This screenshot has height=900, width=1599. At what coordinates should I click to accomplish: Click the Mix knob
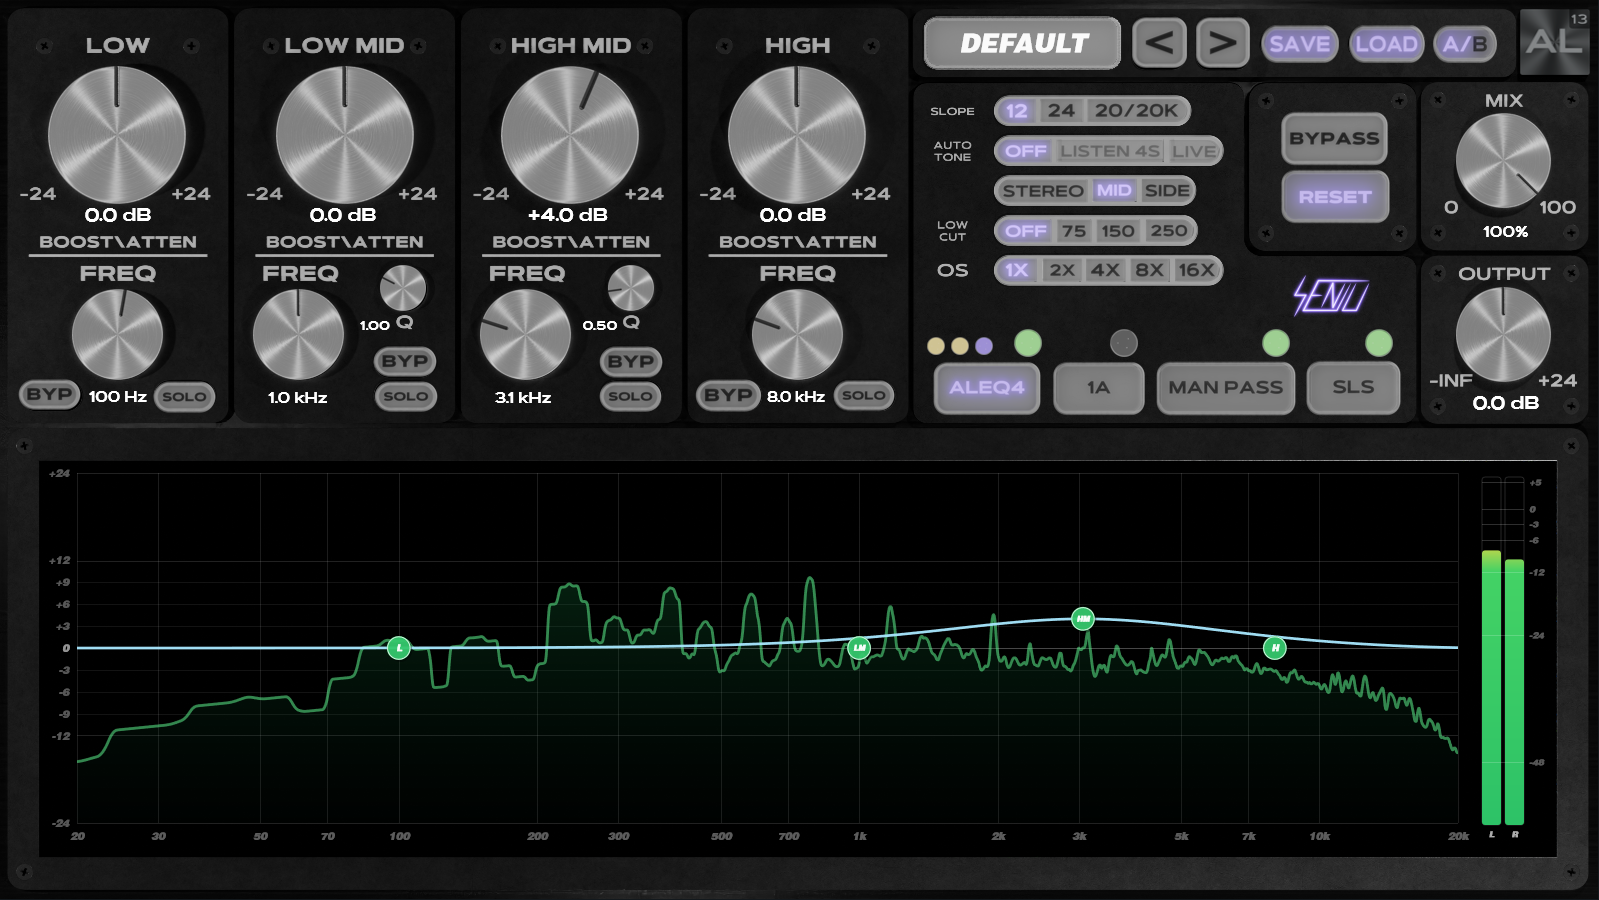(x=1503, y=161)
